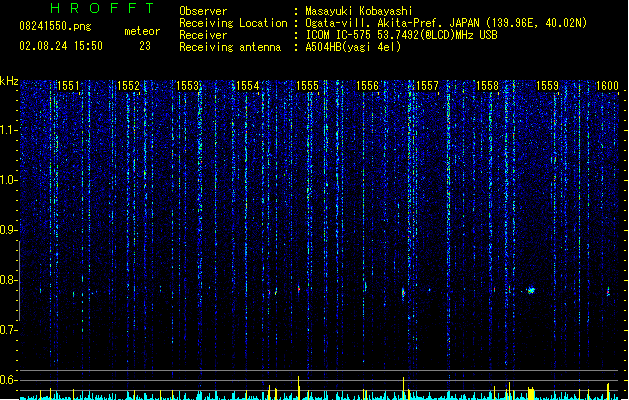Viewport: 629px width, 400px height.
Task: Click the bright meteor echo blob after 1558
Action: tap(531, 290)
